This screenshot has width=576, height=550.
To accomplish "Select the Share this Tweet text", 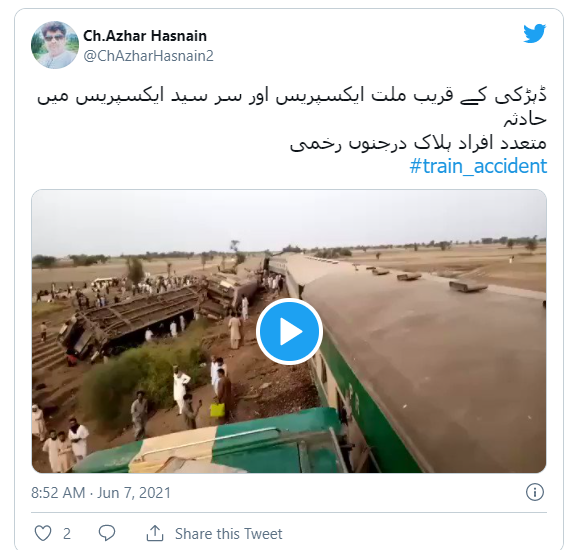I will (228, 533).
